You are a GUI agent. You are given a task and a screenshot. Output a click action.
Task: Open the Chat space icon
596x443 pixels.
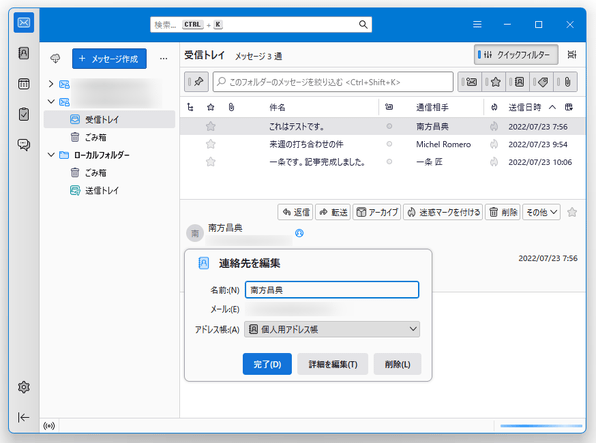[x=24, y=144]
